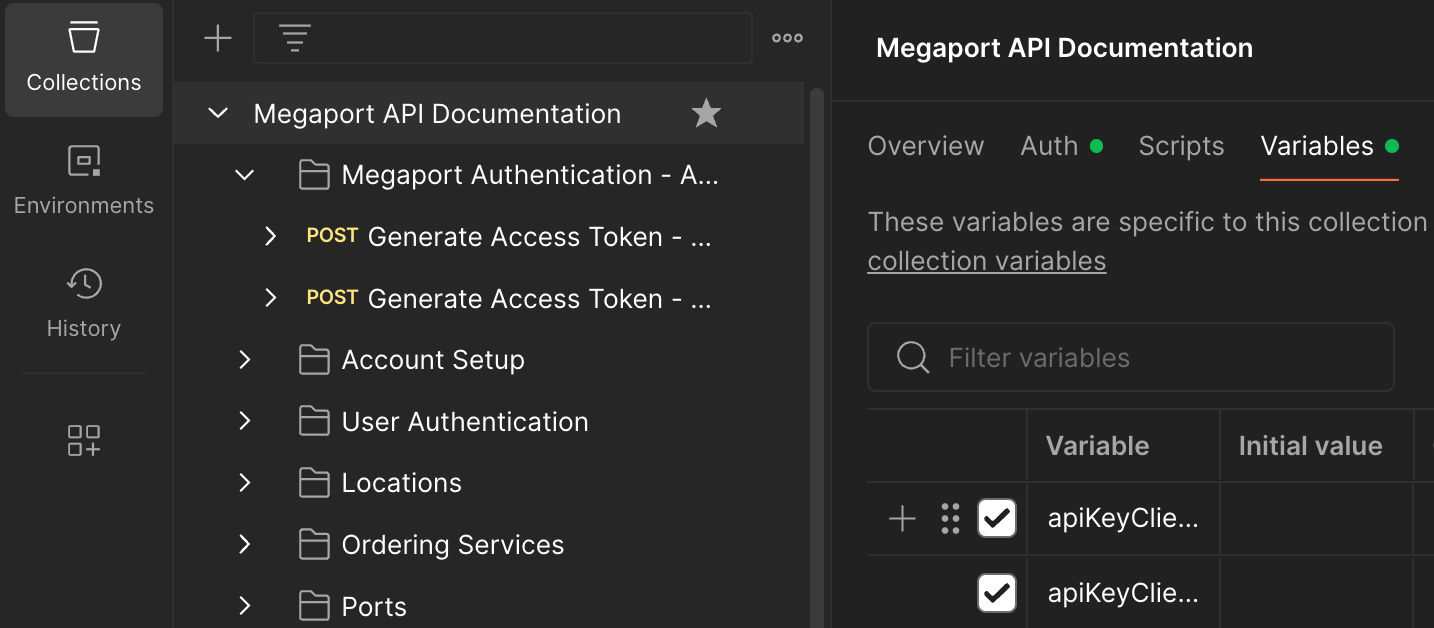Expand the second Generate Access Token request
1434x628 pixels.
coord(270,298)
